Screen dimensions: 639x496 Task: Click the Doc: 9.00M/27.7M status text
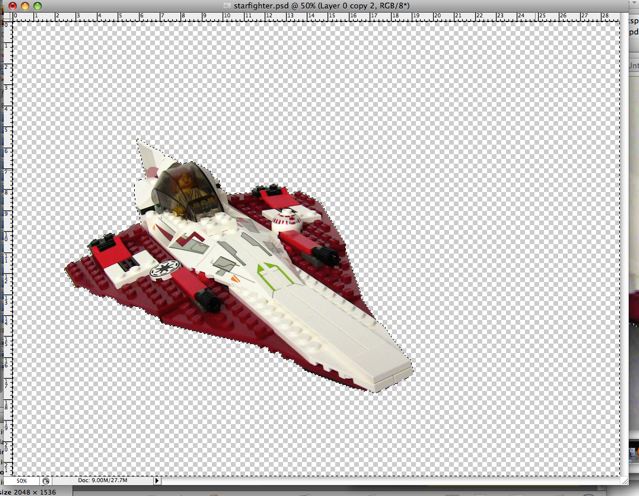103,481
